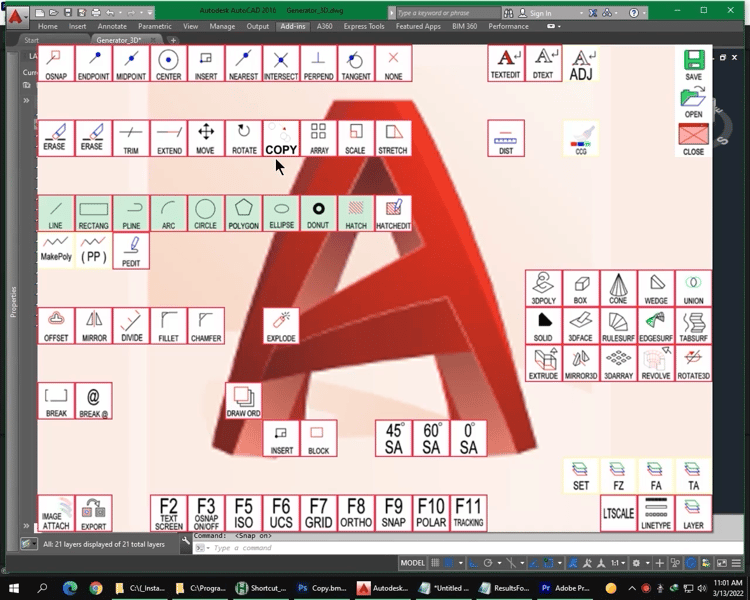This screenshot has width=750, height=600.
Task: Click the LTSCALE button
Action: pos(618,513)
